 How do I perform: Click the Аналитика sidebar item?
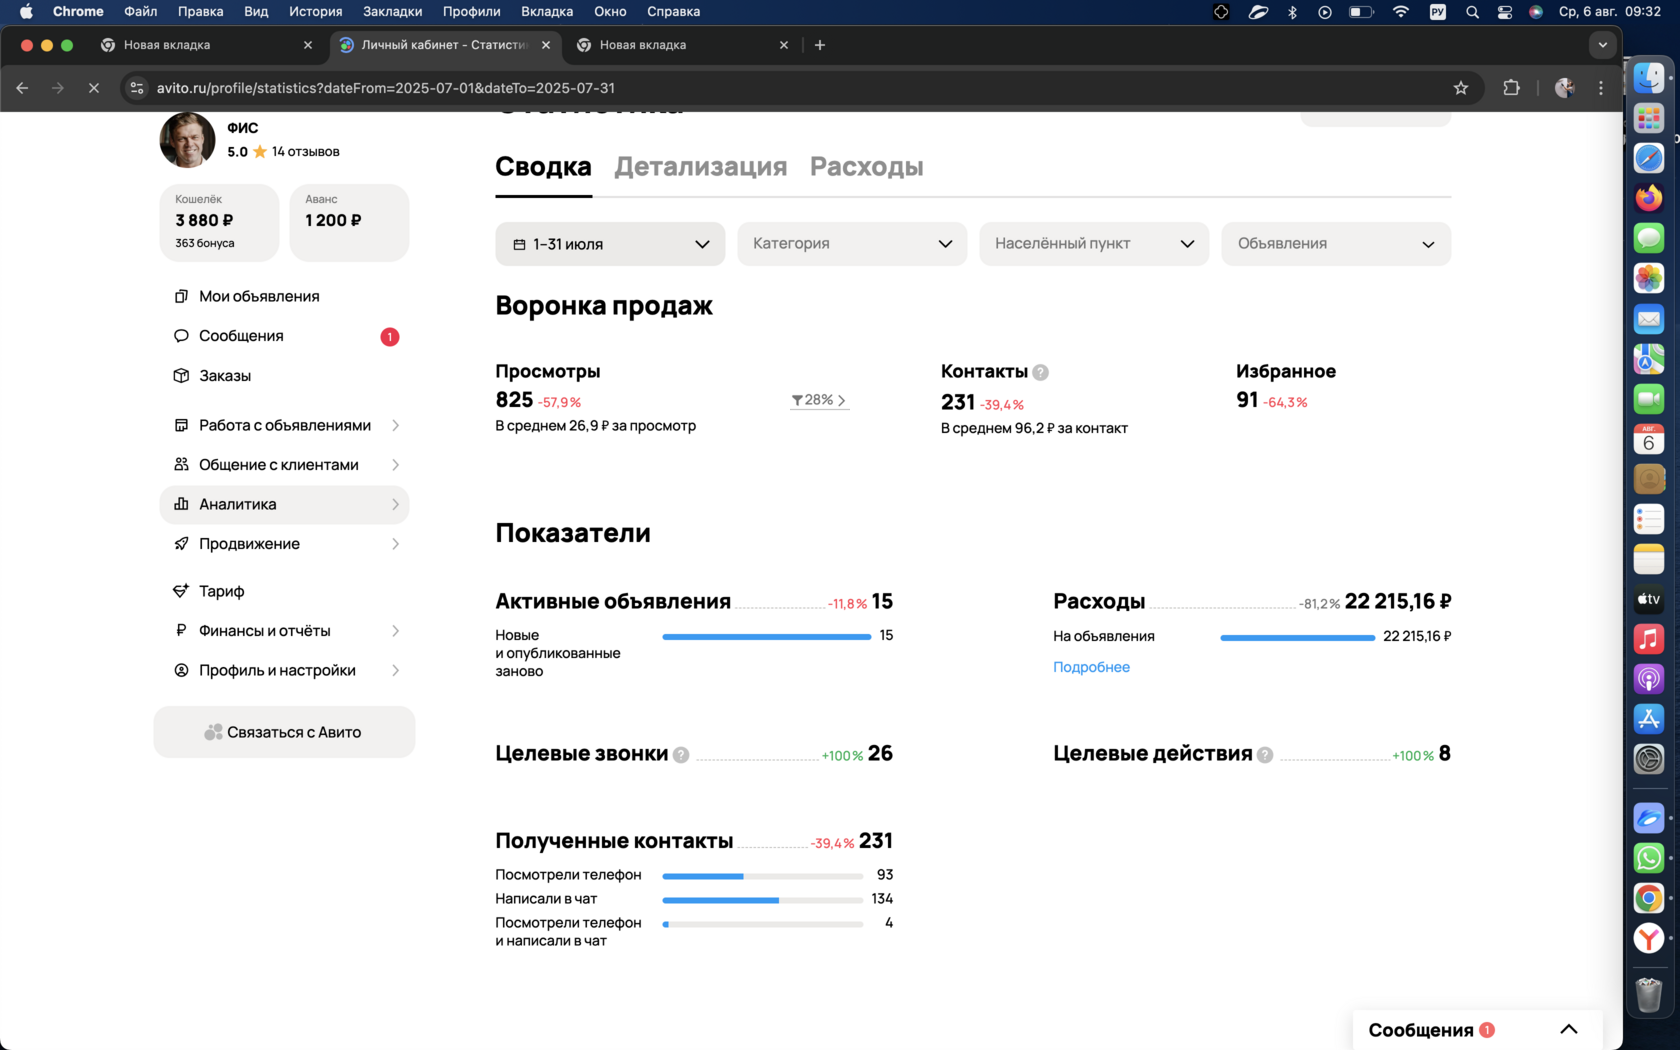pyautogui.click(x=285, y=504)
